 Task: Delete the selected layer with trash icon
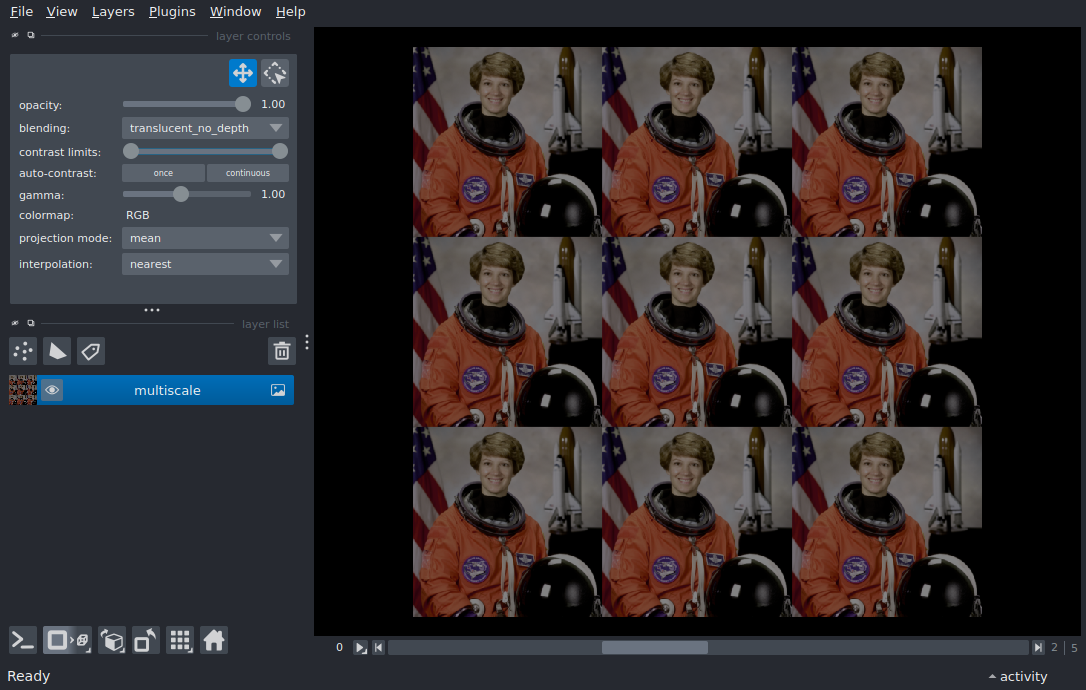pos(282,351)
